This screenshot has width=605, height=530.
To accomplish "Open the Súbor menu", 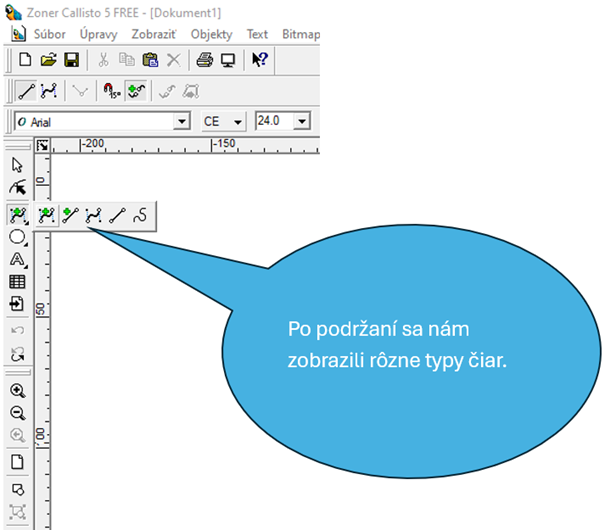I will [x=50, y=34].
